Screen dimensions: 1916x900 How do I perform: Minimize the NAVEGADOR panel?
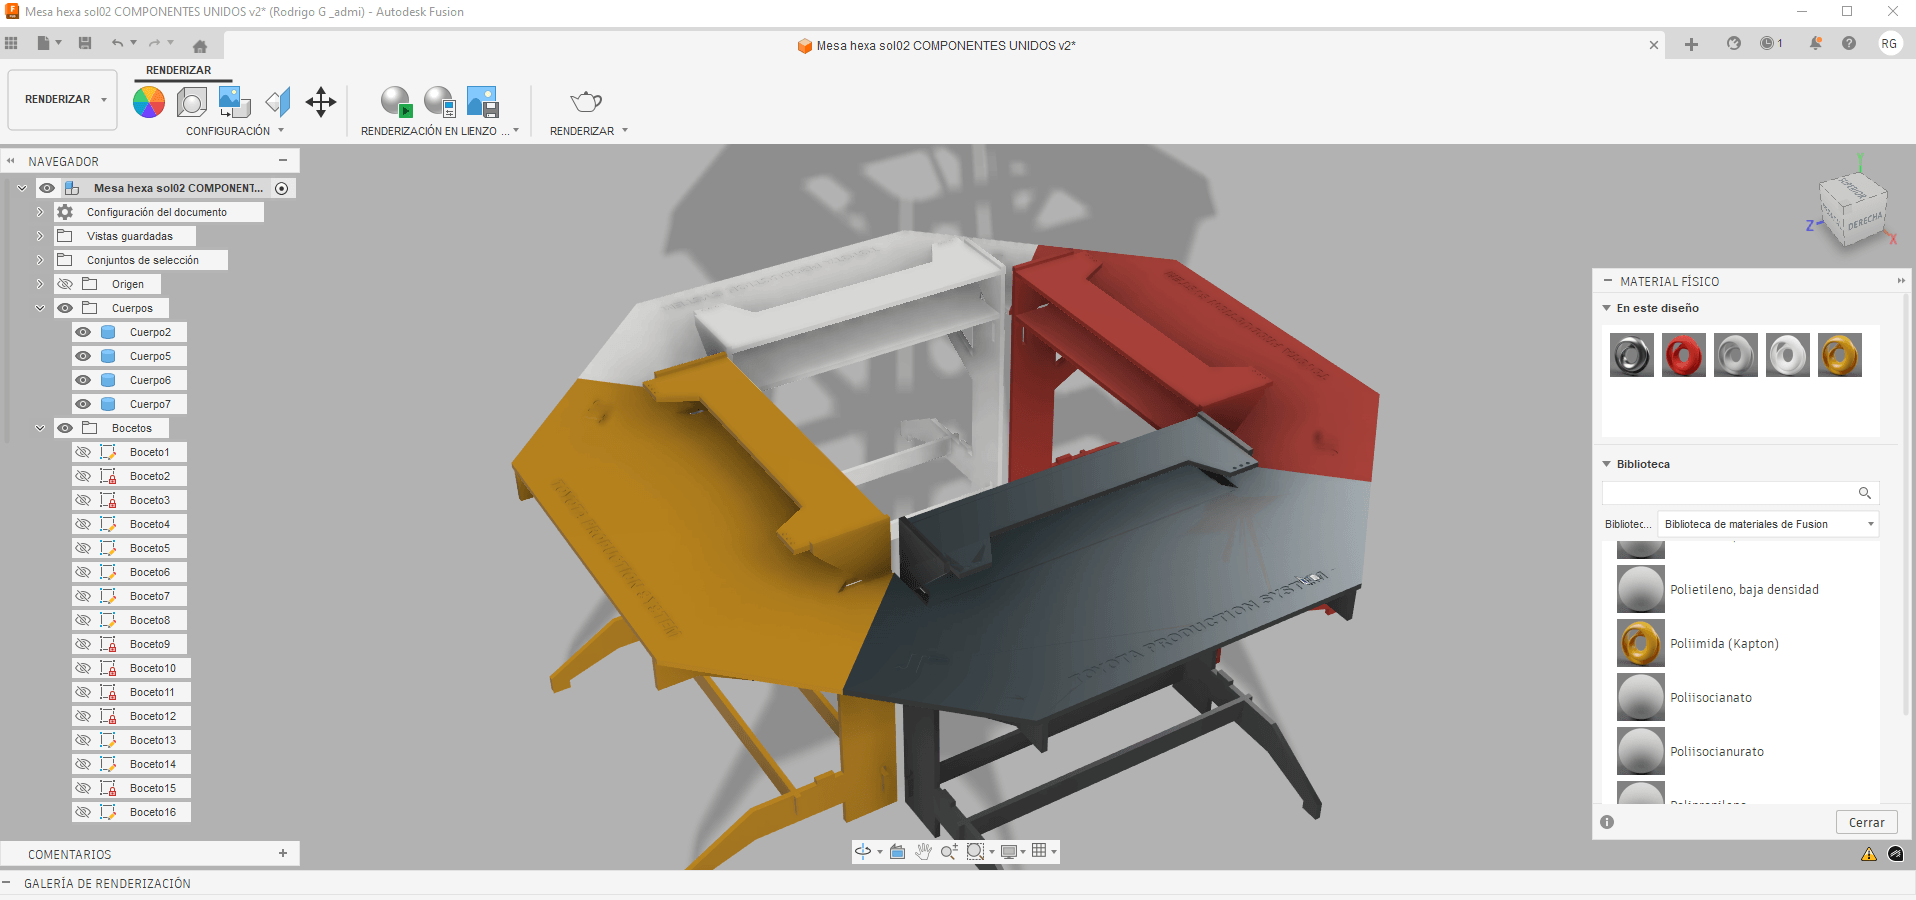point(283,160)
